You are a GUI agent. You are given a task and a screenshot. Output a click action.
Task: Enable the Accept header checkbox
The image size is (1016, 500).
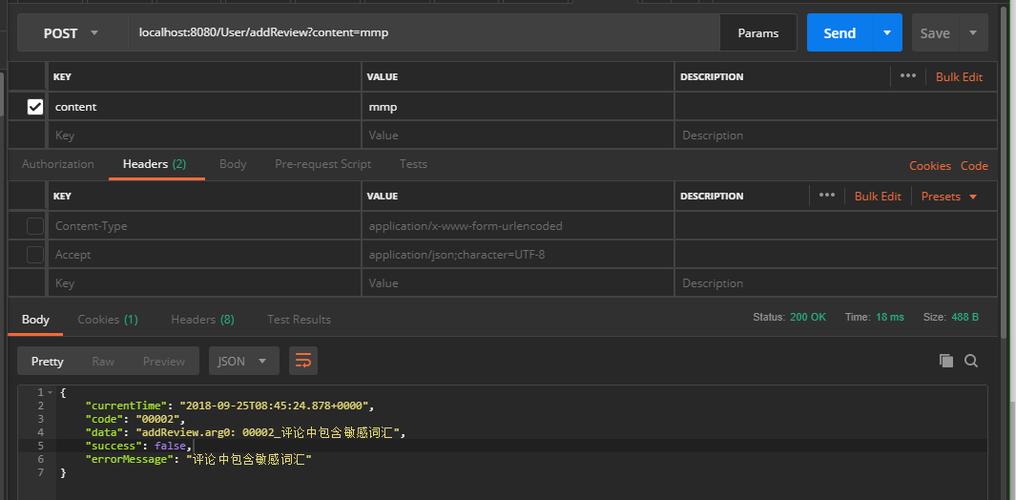[35, 255]
